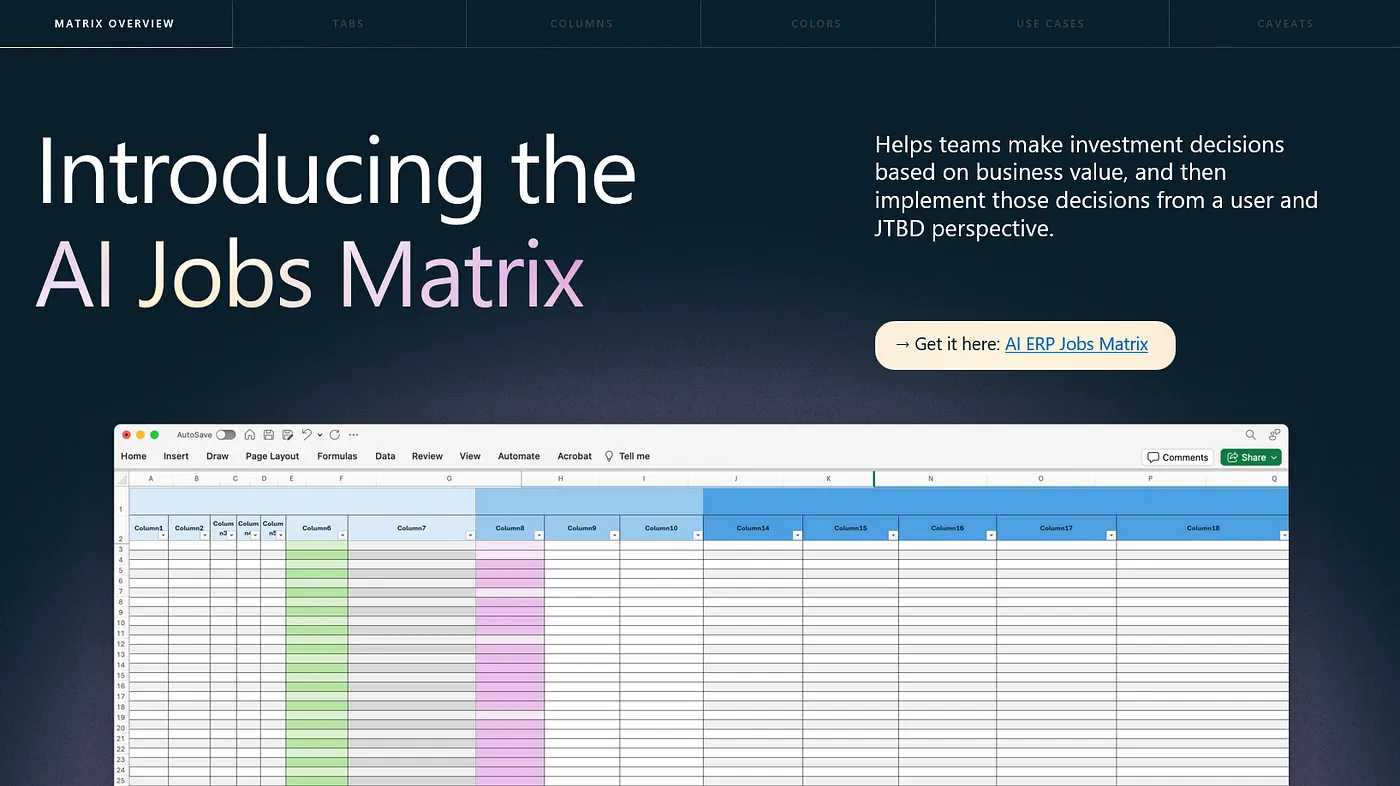Open the Home ribbon tab

134,456
